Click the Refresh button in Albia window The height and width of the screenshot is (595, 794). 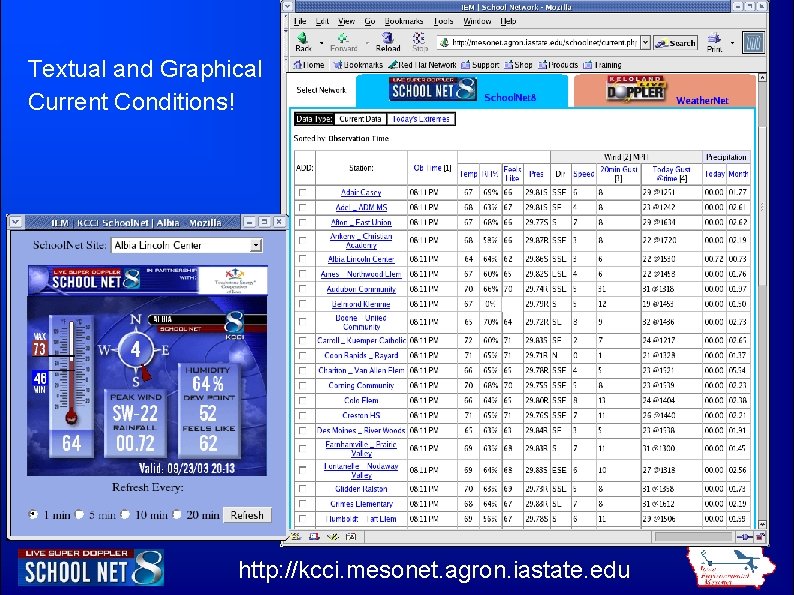(247, 515)
